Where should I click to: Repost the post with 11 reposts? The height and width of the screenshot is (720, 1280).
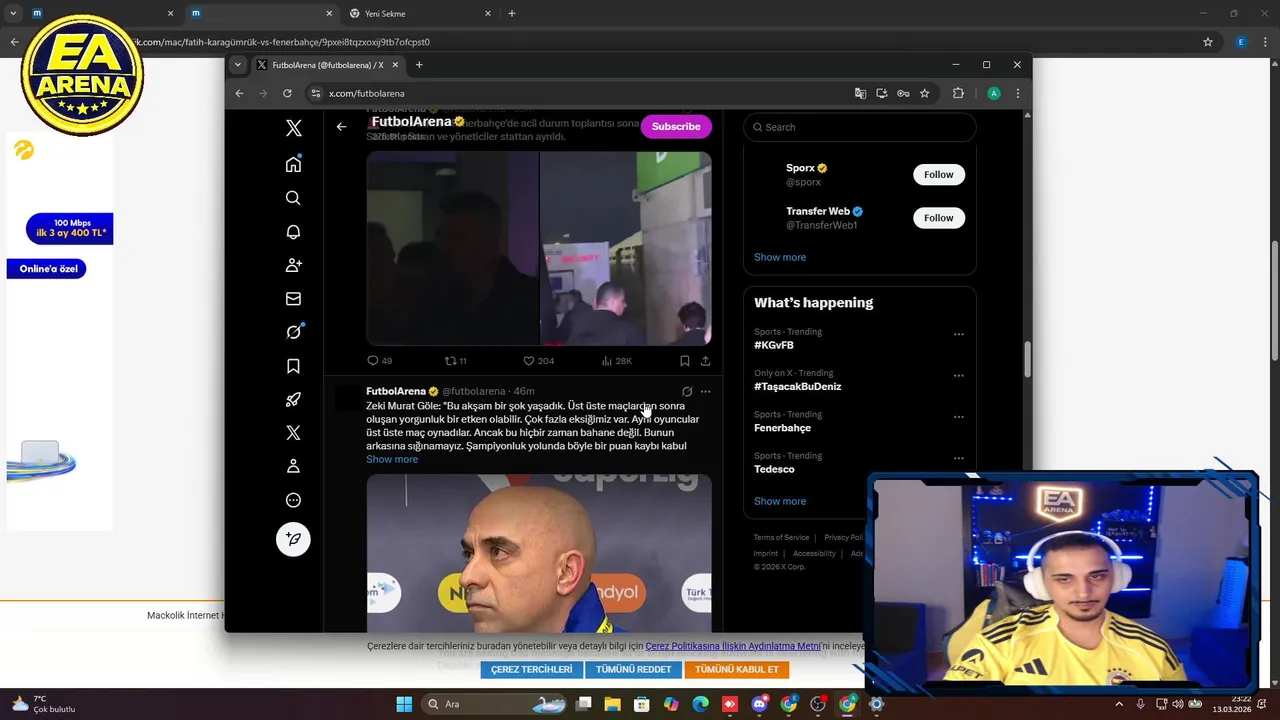pyautogui.click(x=456, y=361)
